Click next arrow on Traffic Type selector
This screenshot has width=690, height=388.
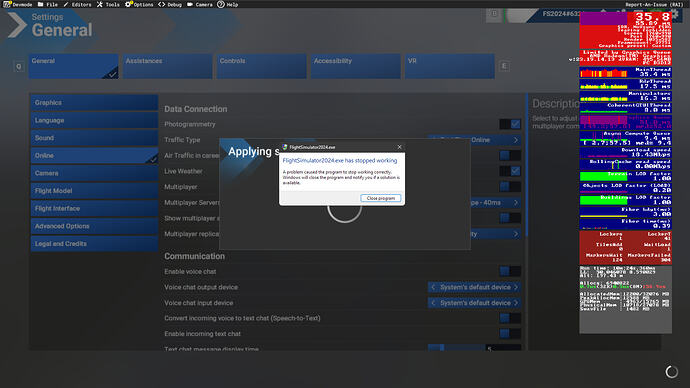coord(516,140)
